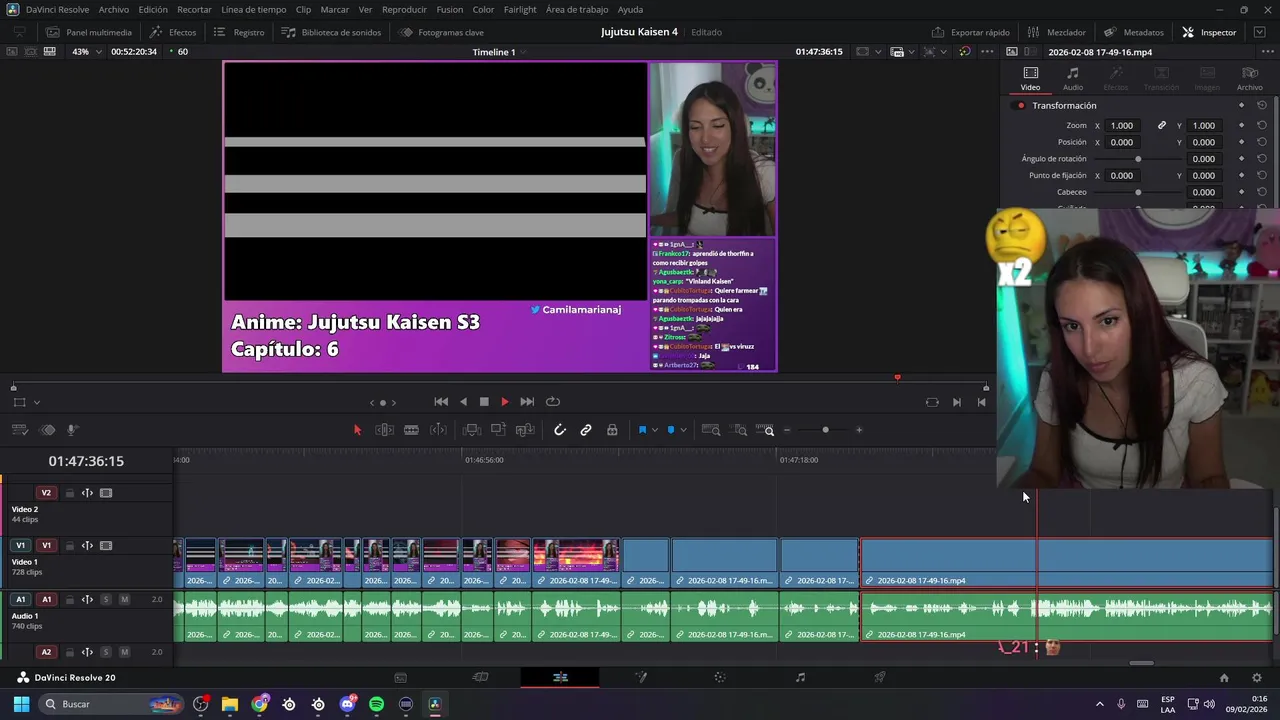Toggle the Panel multimedia button
1280x720 pixels.
88,32
